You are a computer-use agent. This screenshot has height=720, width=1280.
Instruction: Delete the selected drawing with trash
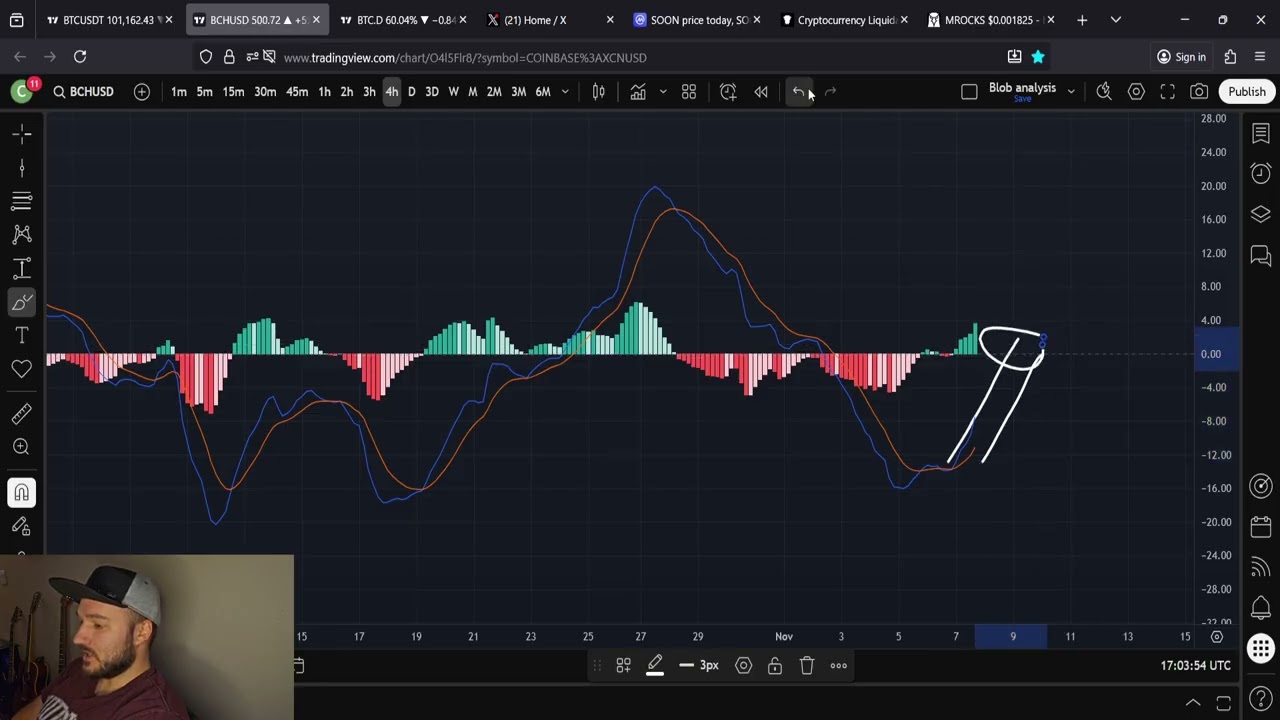[807, 666]
